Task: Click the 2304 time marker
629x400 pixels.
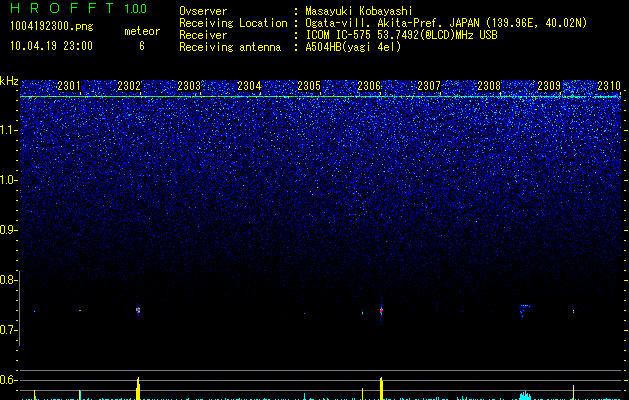Action: [x=249, y=86]
